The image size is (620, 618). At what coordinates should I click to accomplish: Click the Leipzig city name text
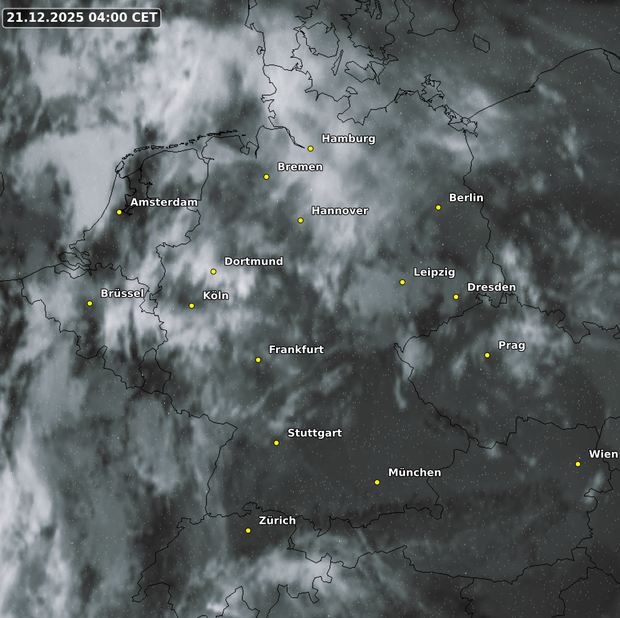[x=434, y=272]
